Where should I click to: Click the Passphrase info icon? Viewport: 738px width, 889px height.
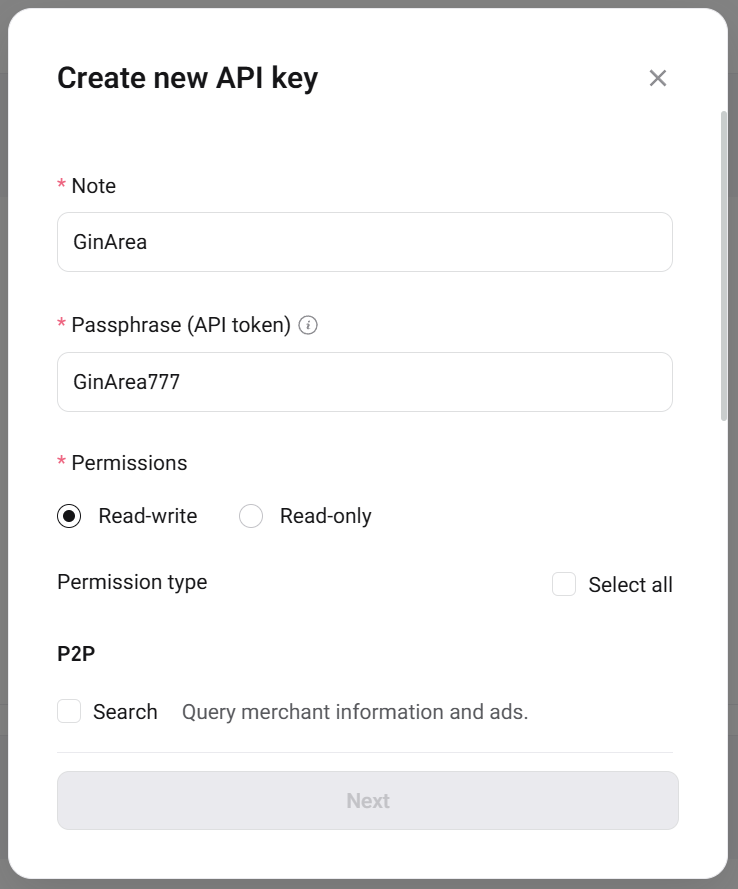(308, 325)
